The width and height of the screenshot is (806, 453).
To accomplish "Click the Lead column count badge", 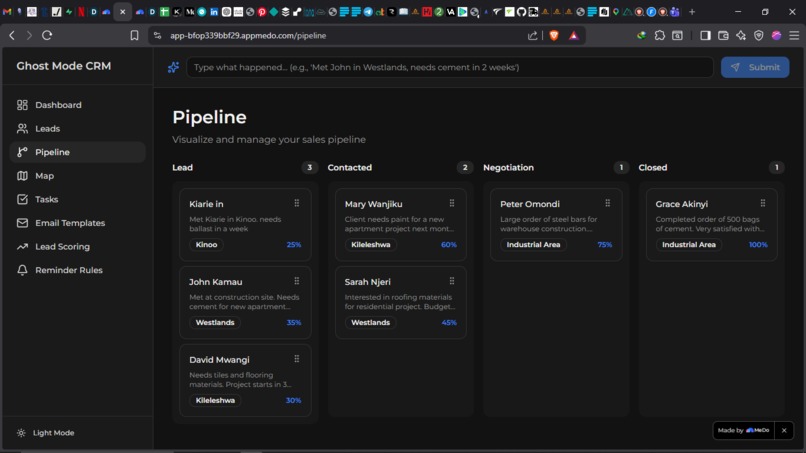I will pyautogui.click(x=309, y=167).
